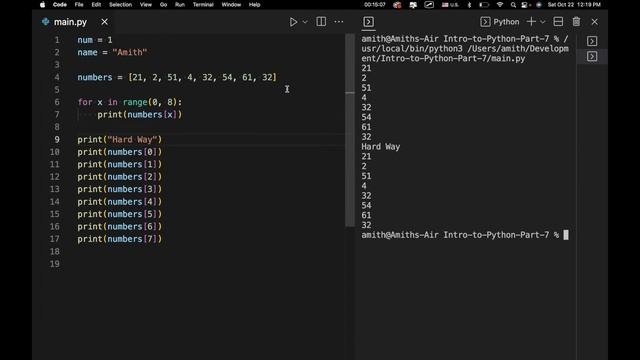The width and height of the screenshot is (640, 360).
Task: Click the print("Hard Way") line
Action: click(x=120, y=140)
